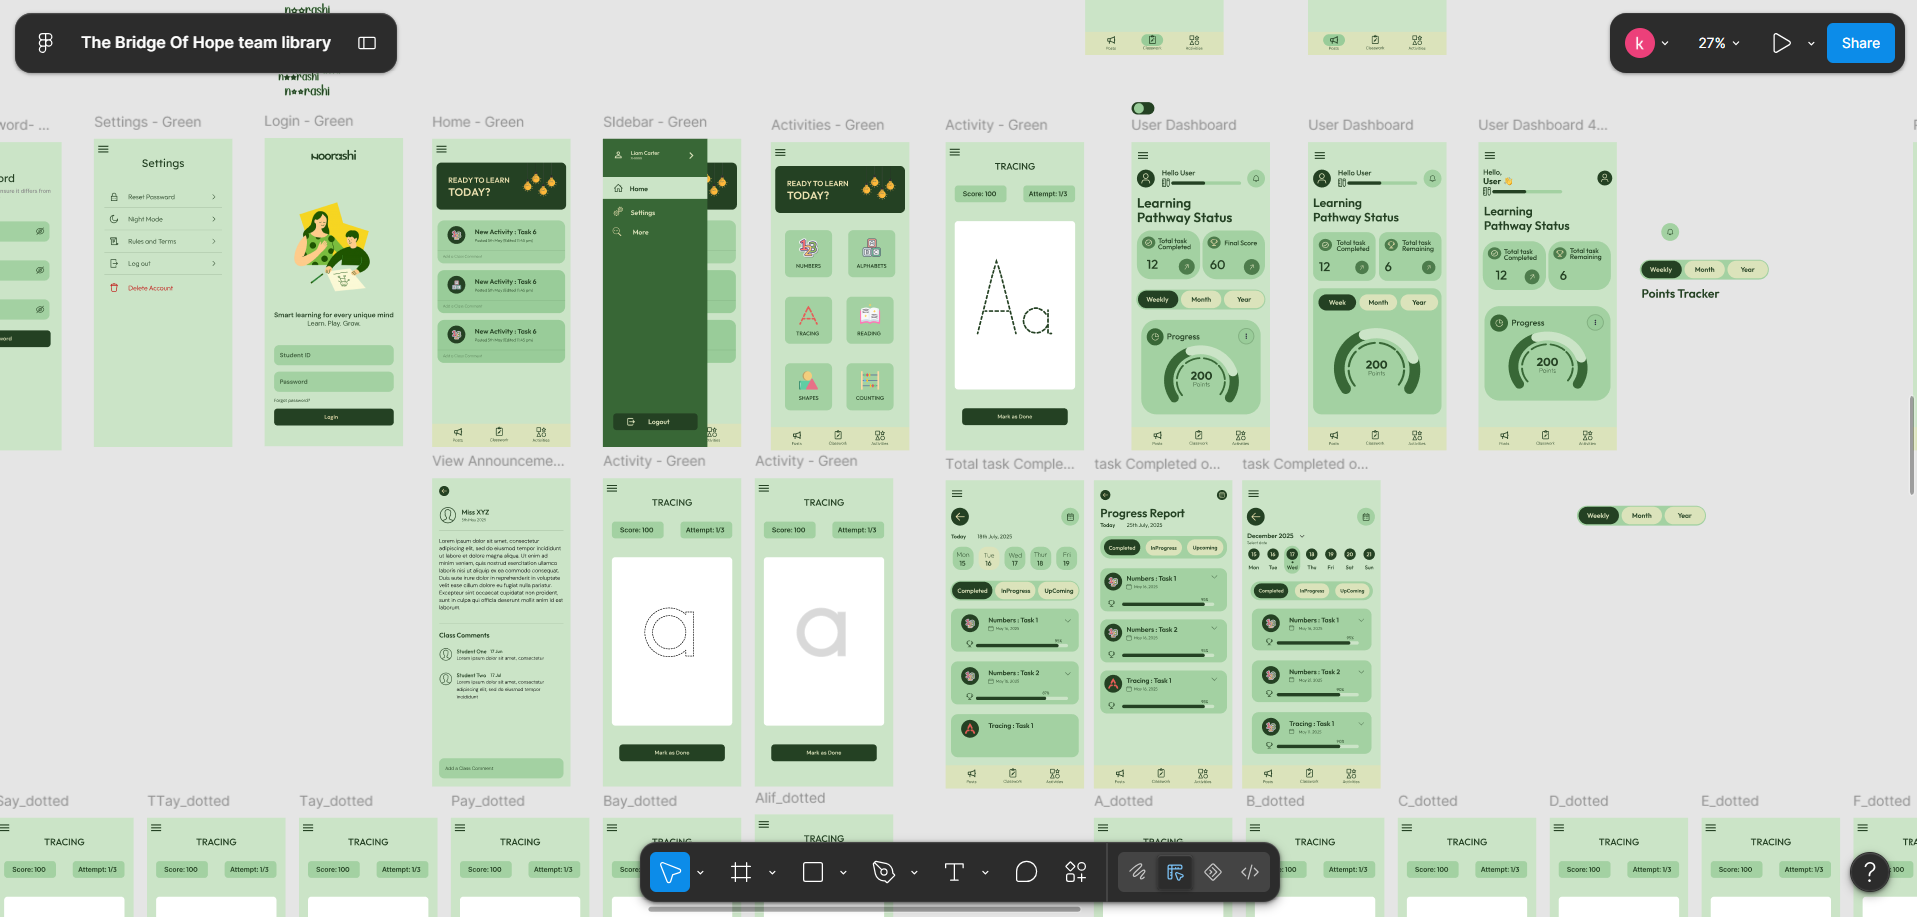
Task: Click the second password eye icon in the partly visible 'ord-' frame
Action: pyautogui.click(x=40, y=270)
